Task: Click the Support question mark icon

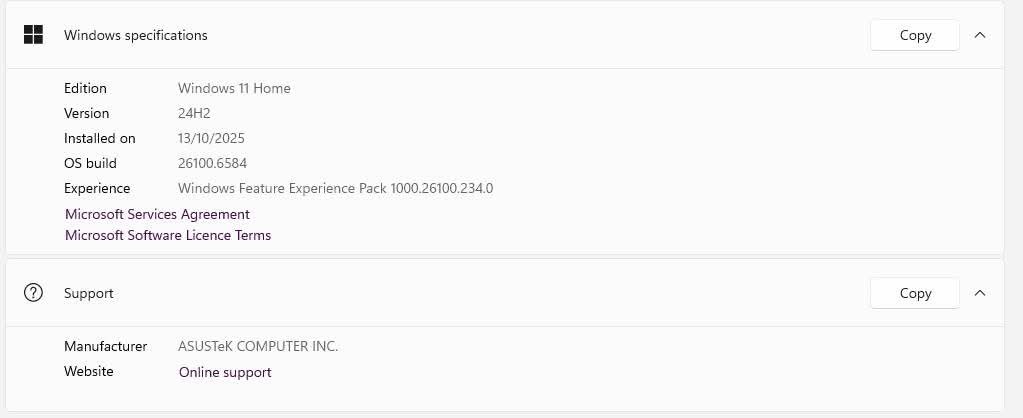Action: point(33,293)
